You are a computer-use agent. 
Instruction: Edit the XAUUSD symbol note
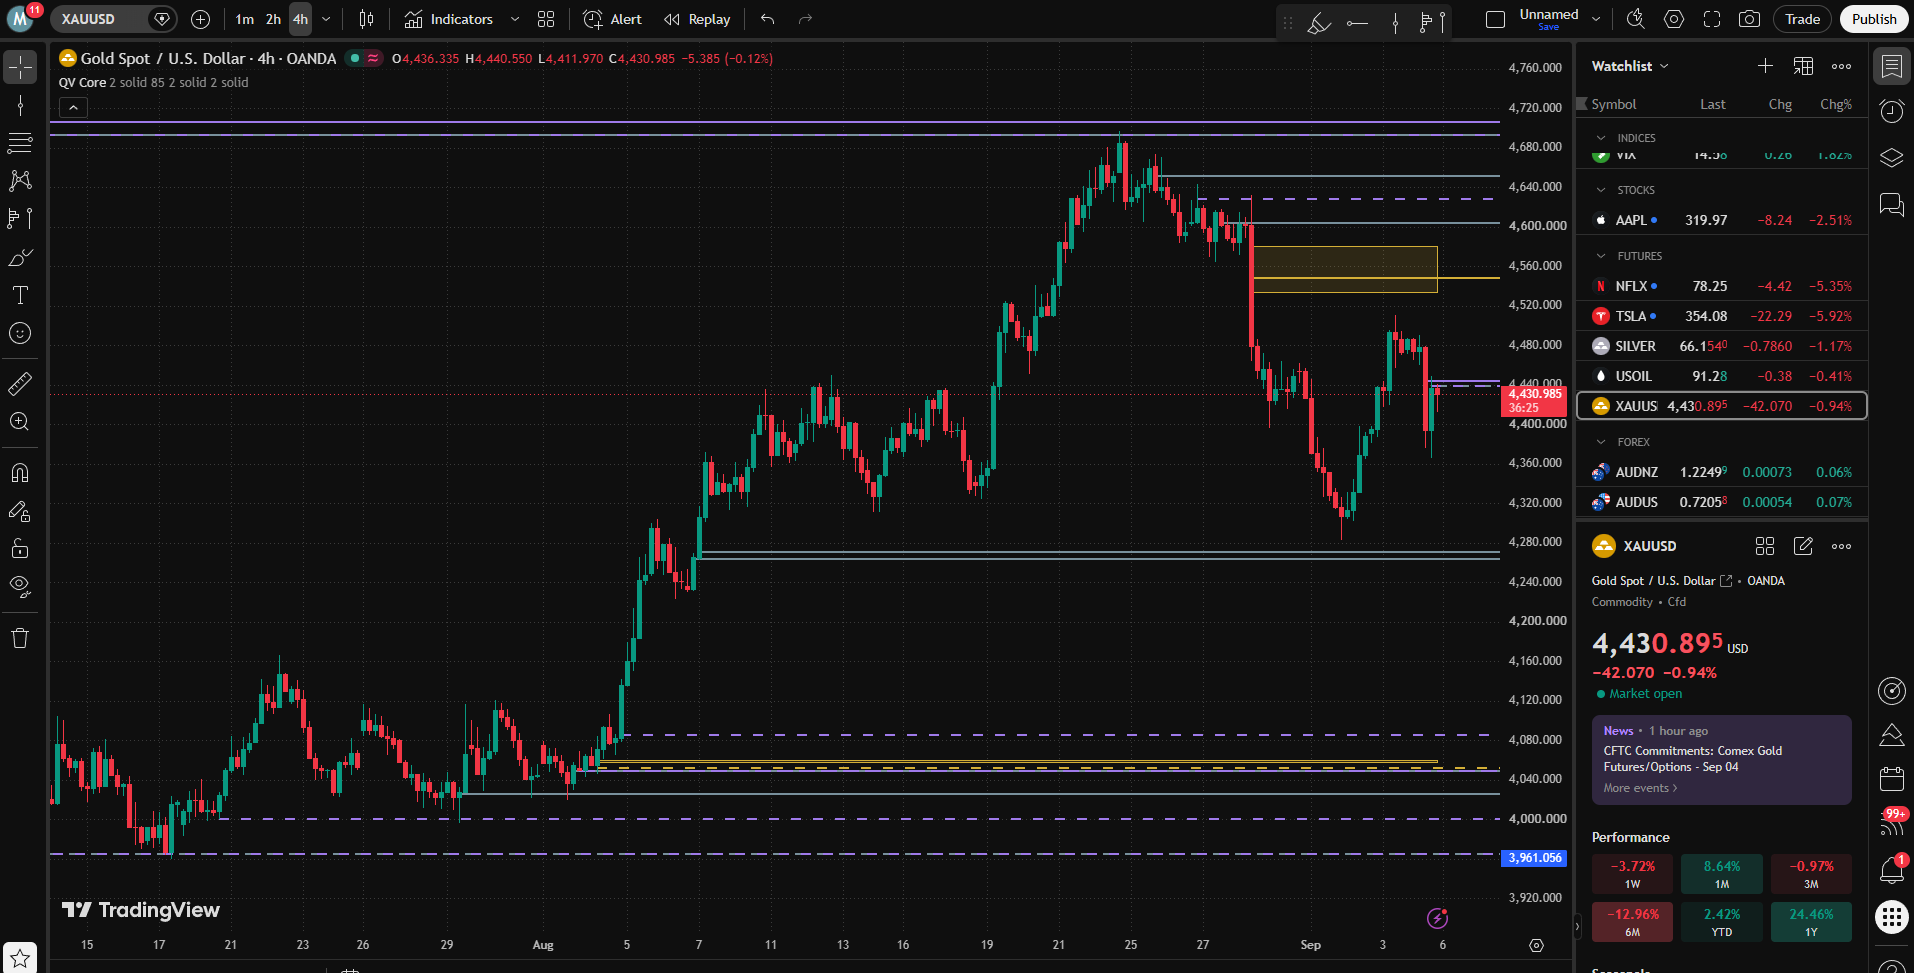(1803, 546)
